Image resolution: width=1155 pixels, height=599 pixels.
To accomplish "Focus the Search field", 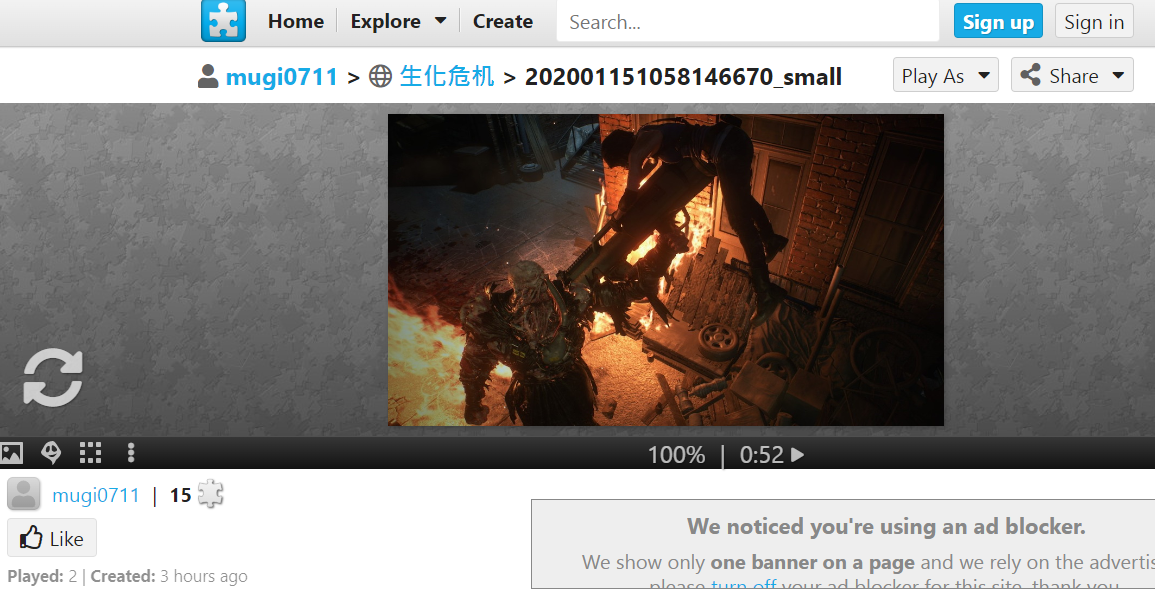I will 748,22.
